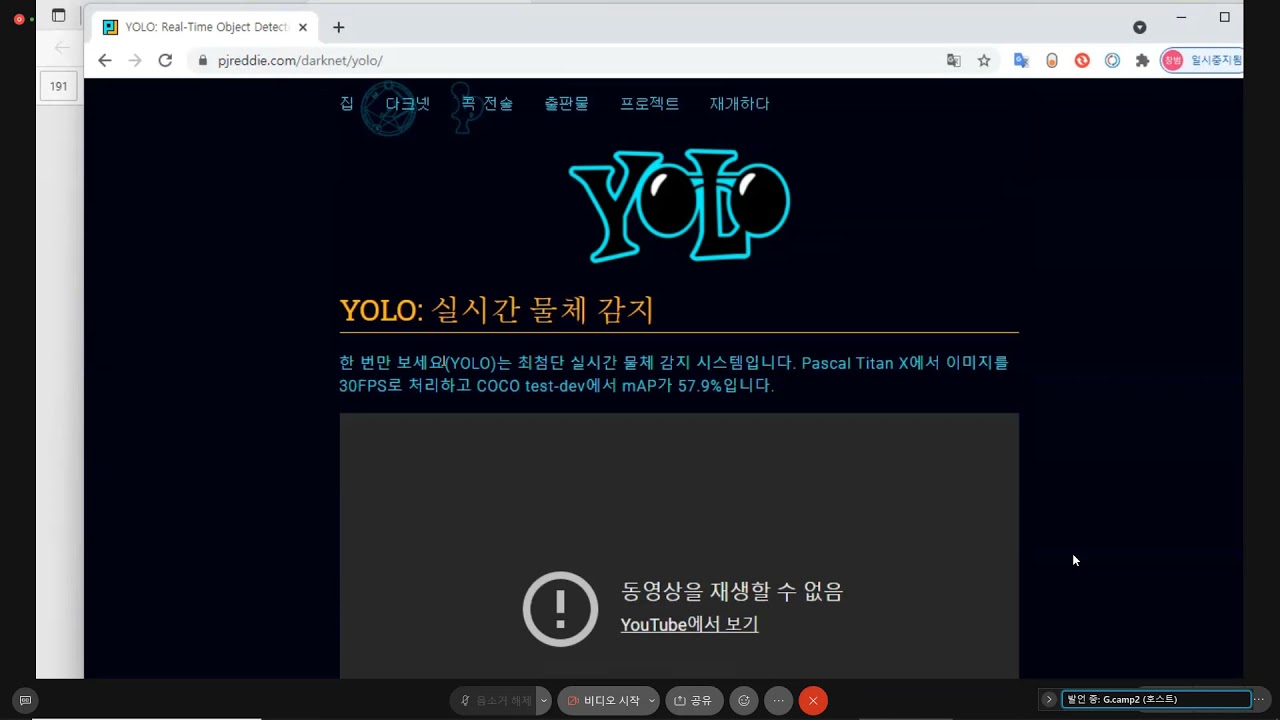
Task: Open the chat icon at bottom left
Action: tap(25, 700)
